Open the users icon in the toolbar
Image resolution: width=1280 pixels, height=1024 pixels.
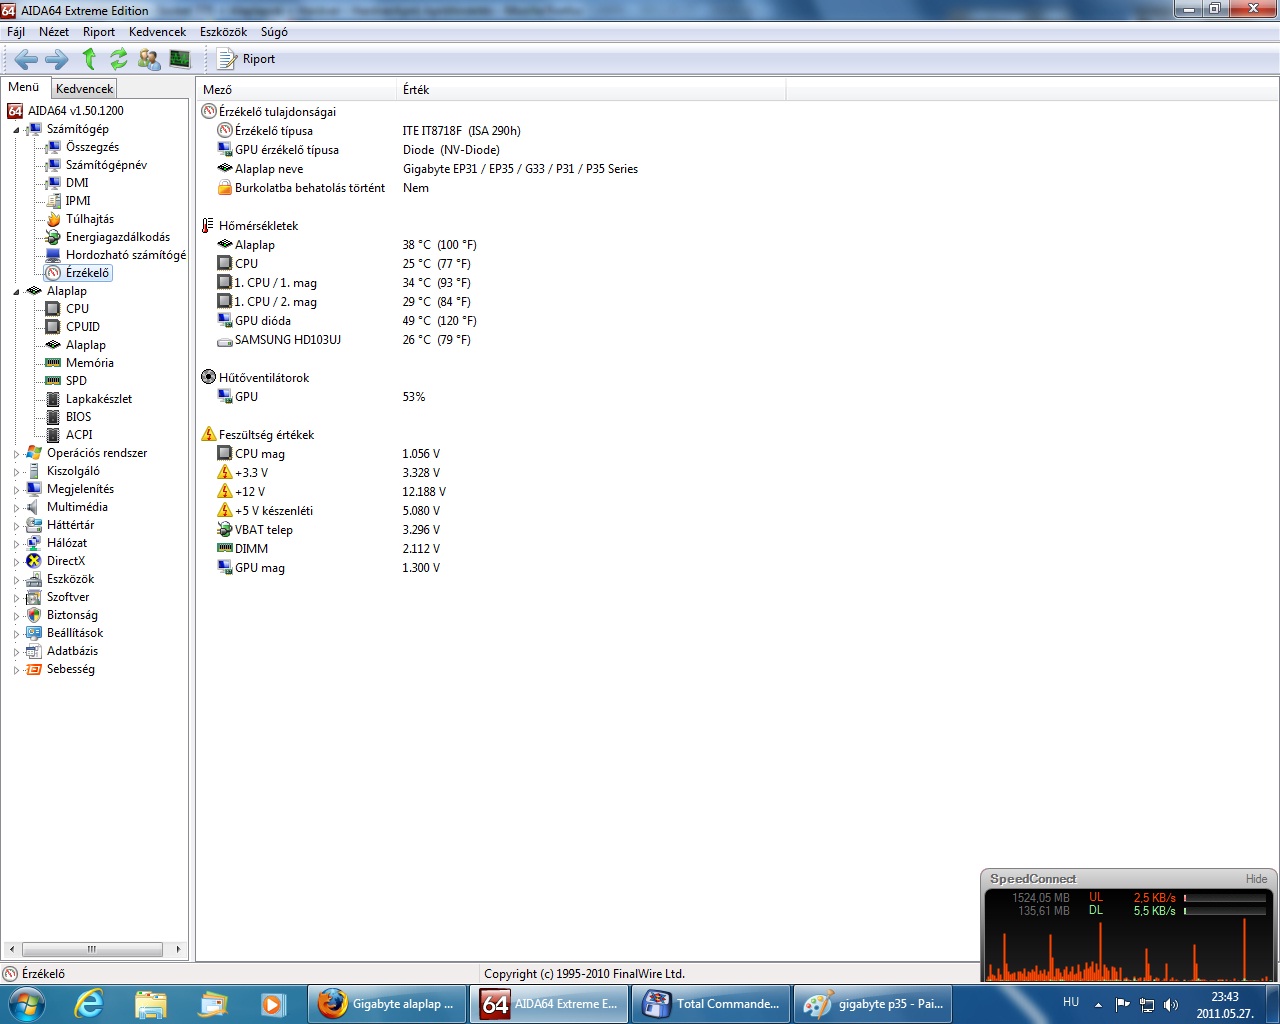pos(149,59)
